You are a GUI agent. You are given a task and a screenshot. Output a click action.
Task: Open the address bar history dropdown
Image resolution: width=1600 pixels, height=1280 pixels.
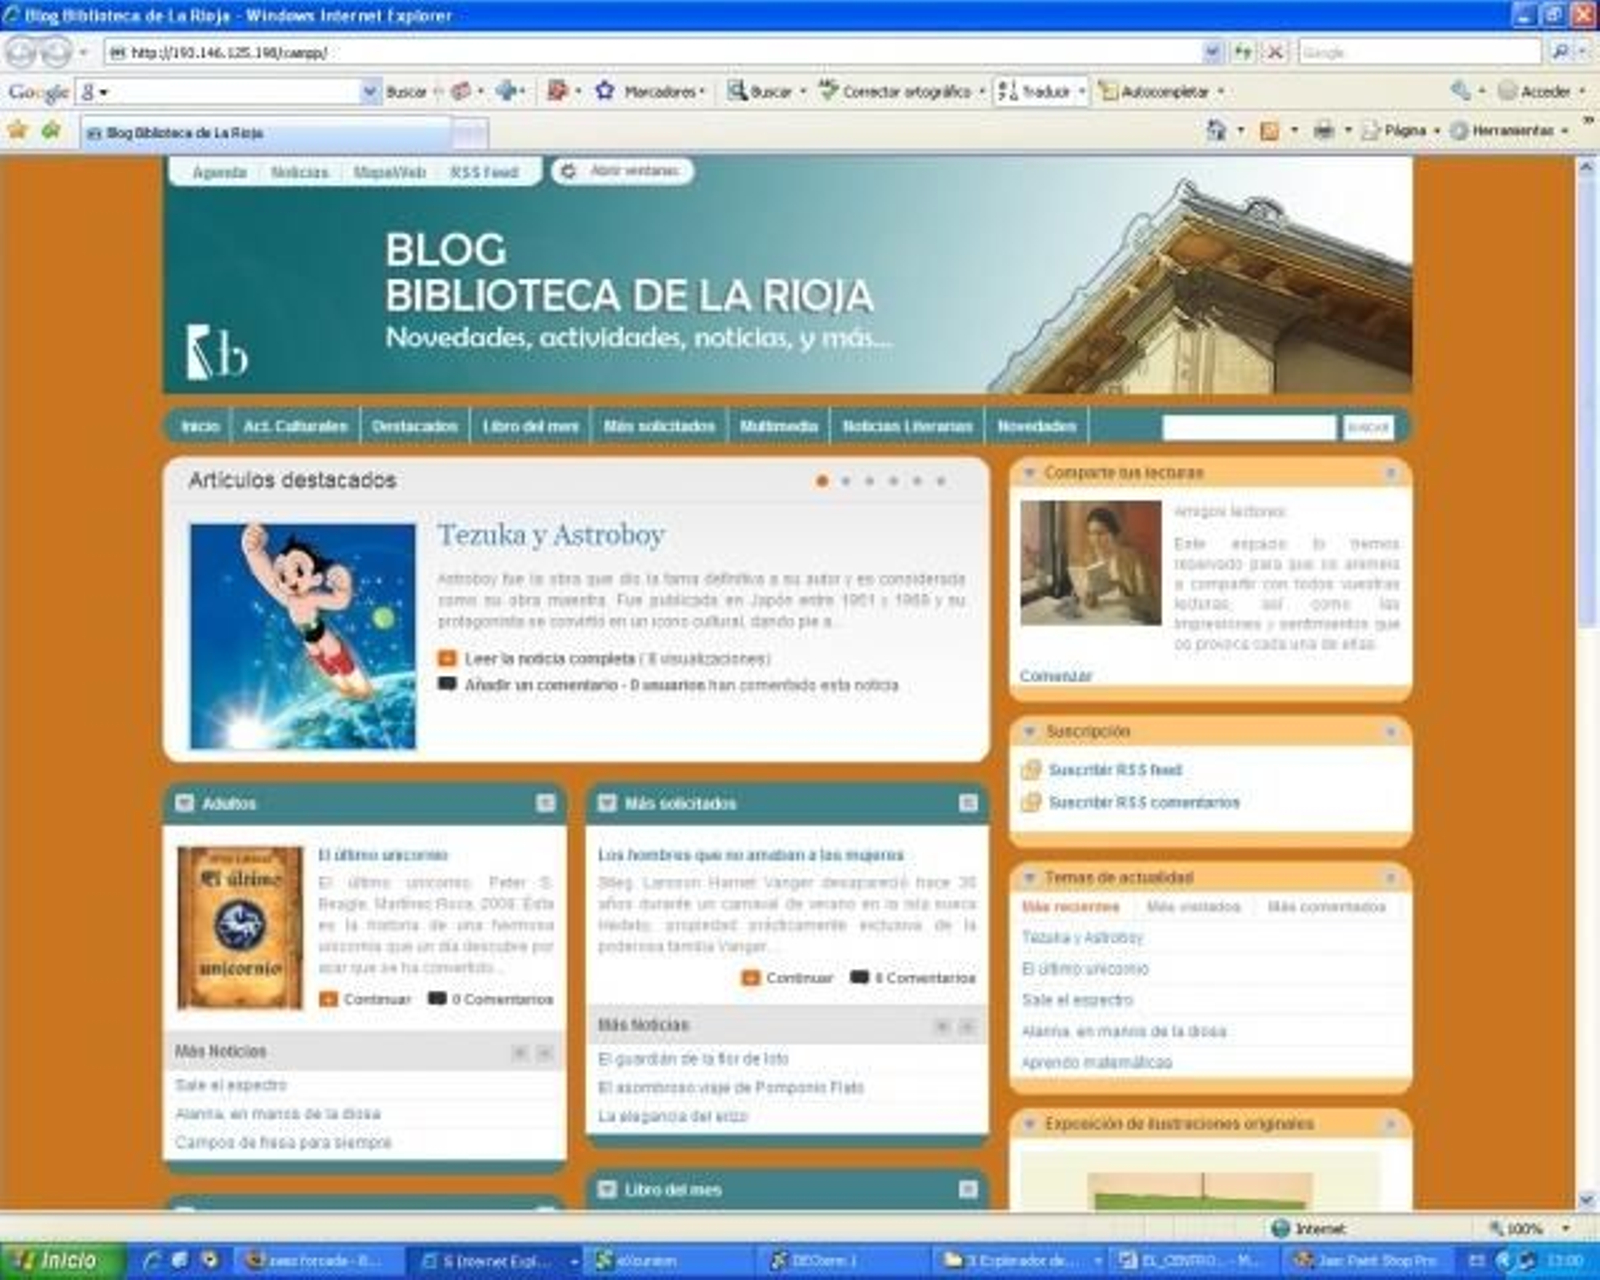pos(1213,50)
